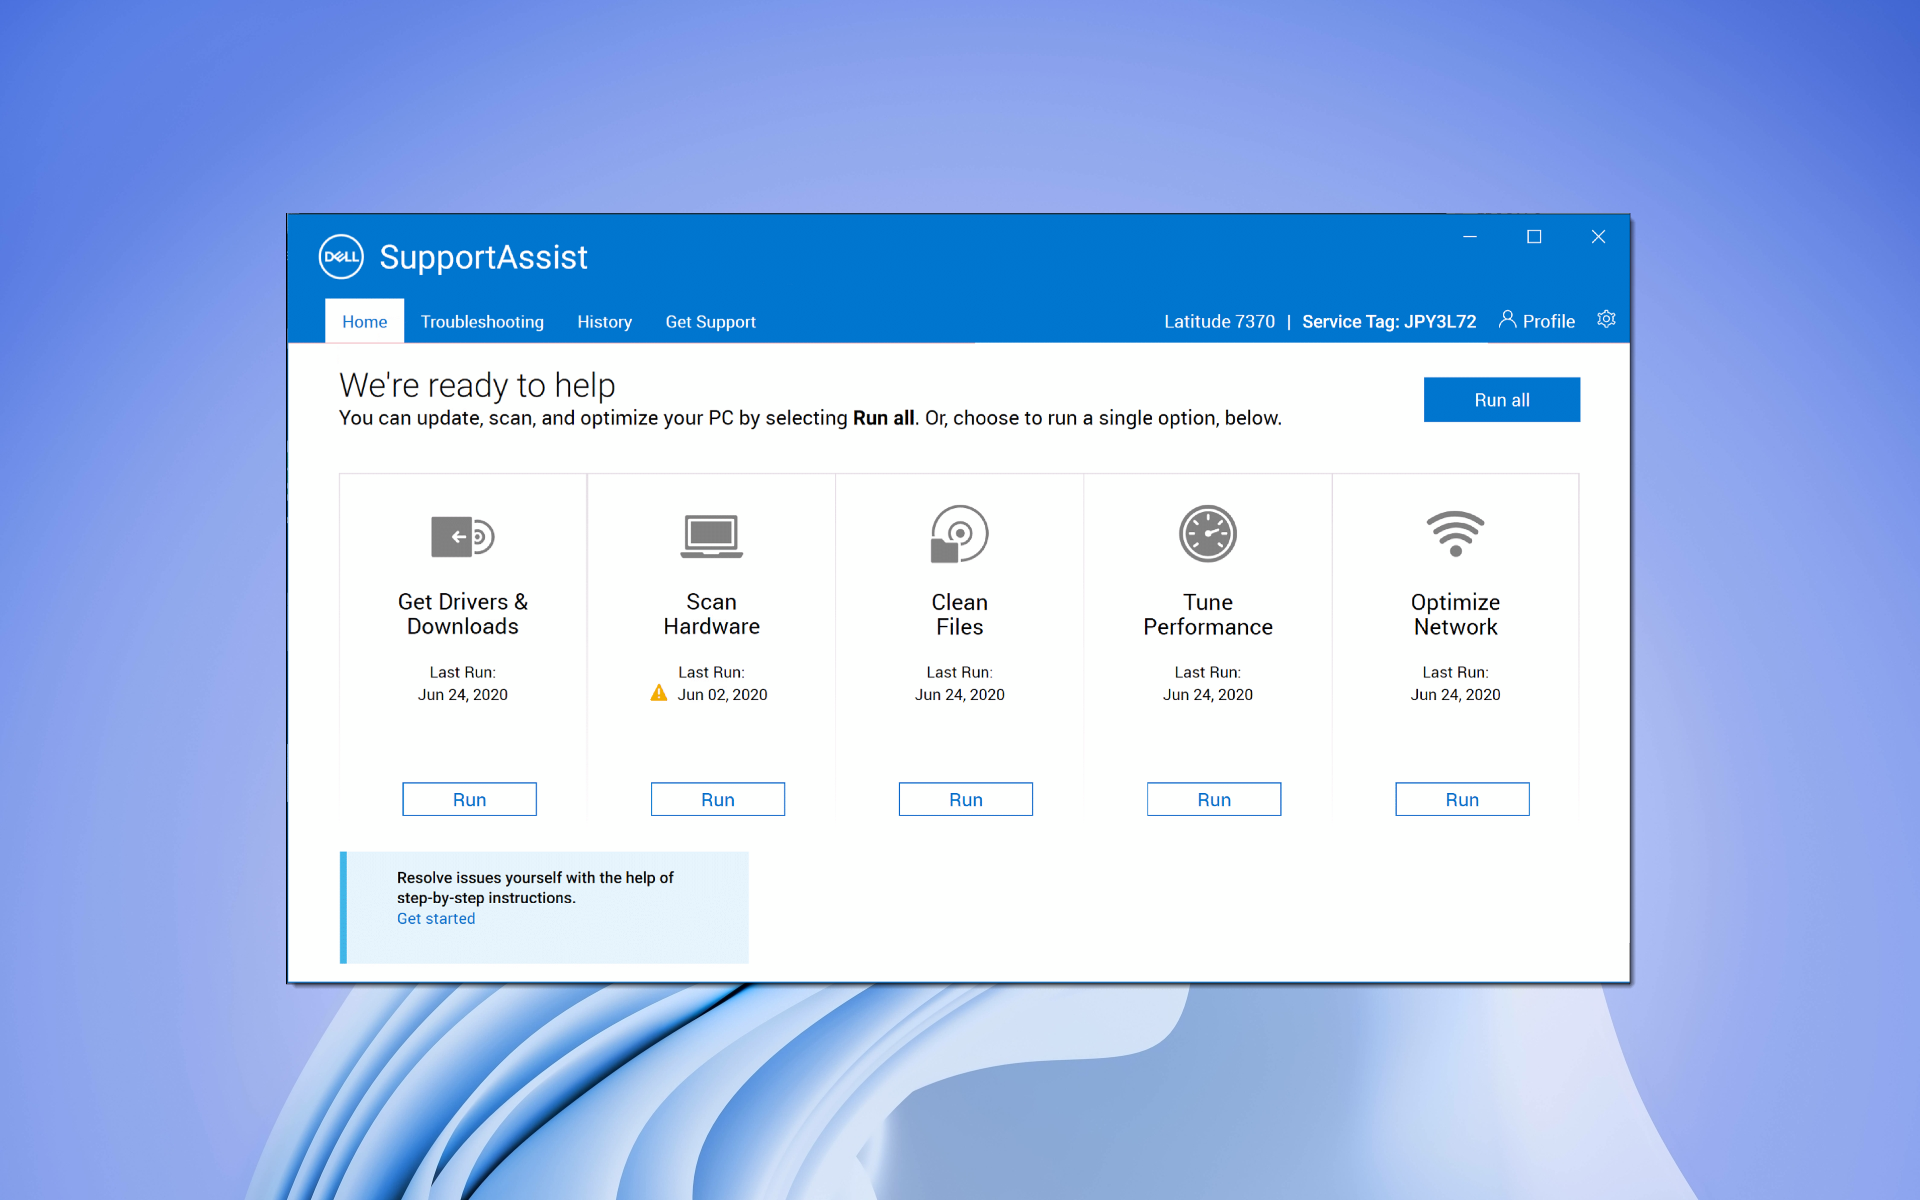Run Get Drivers & Downloads

click(469, 799)
